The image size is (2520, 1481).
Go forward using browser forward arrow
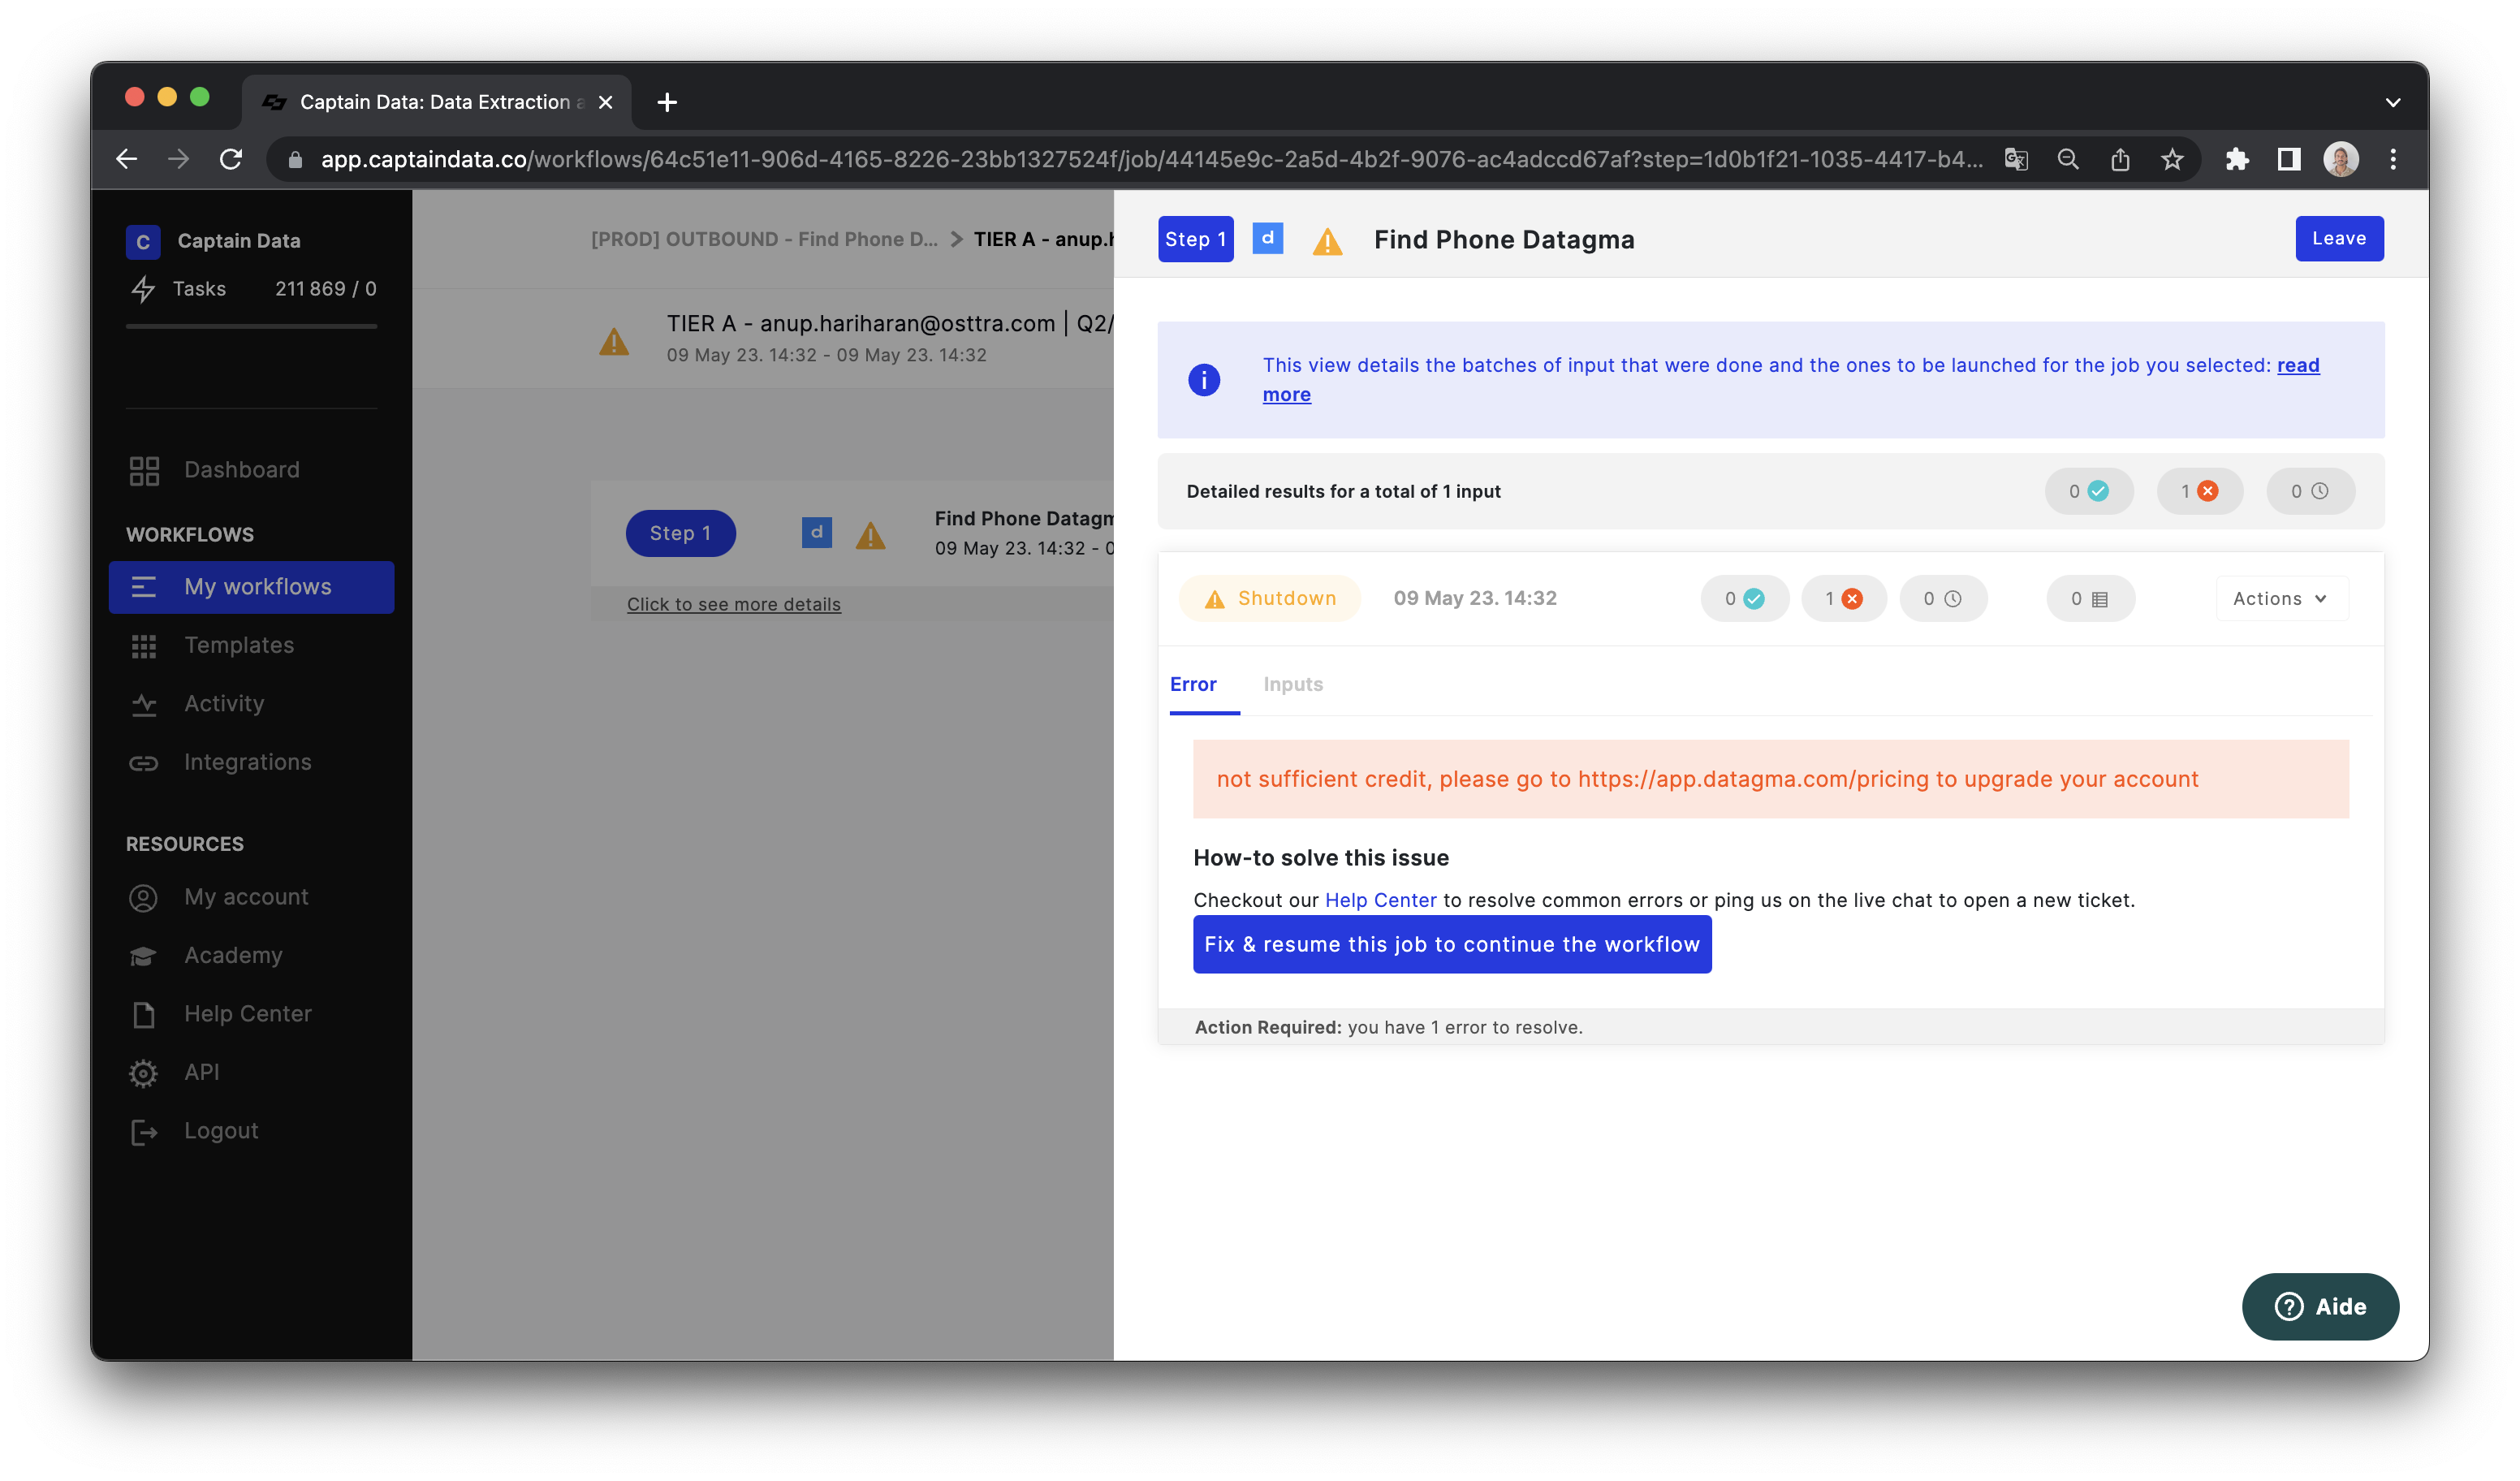[178, 160]
